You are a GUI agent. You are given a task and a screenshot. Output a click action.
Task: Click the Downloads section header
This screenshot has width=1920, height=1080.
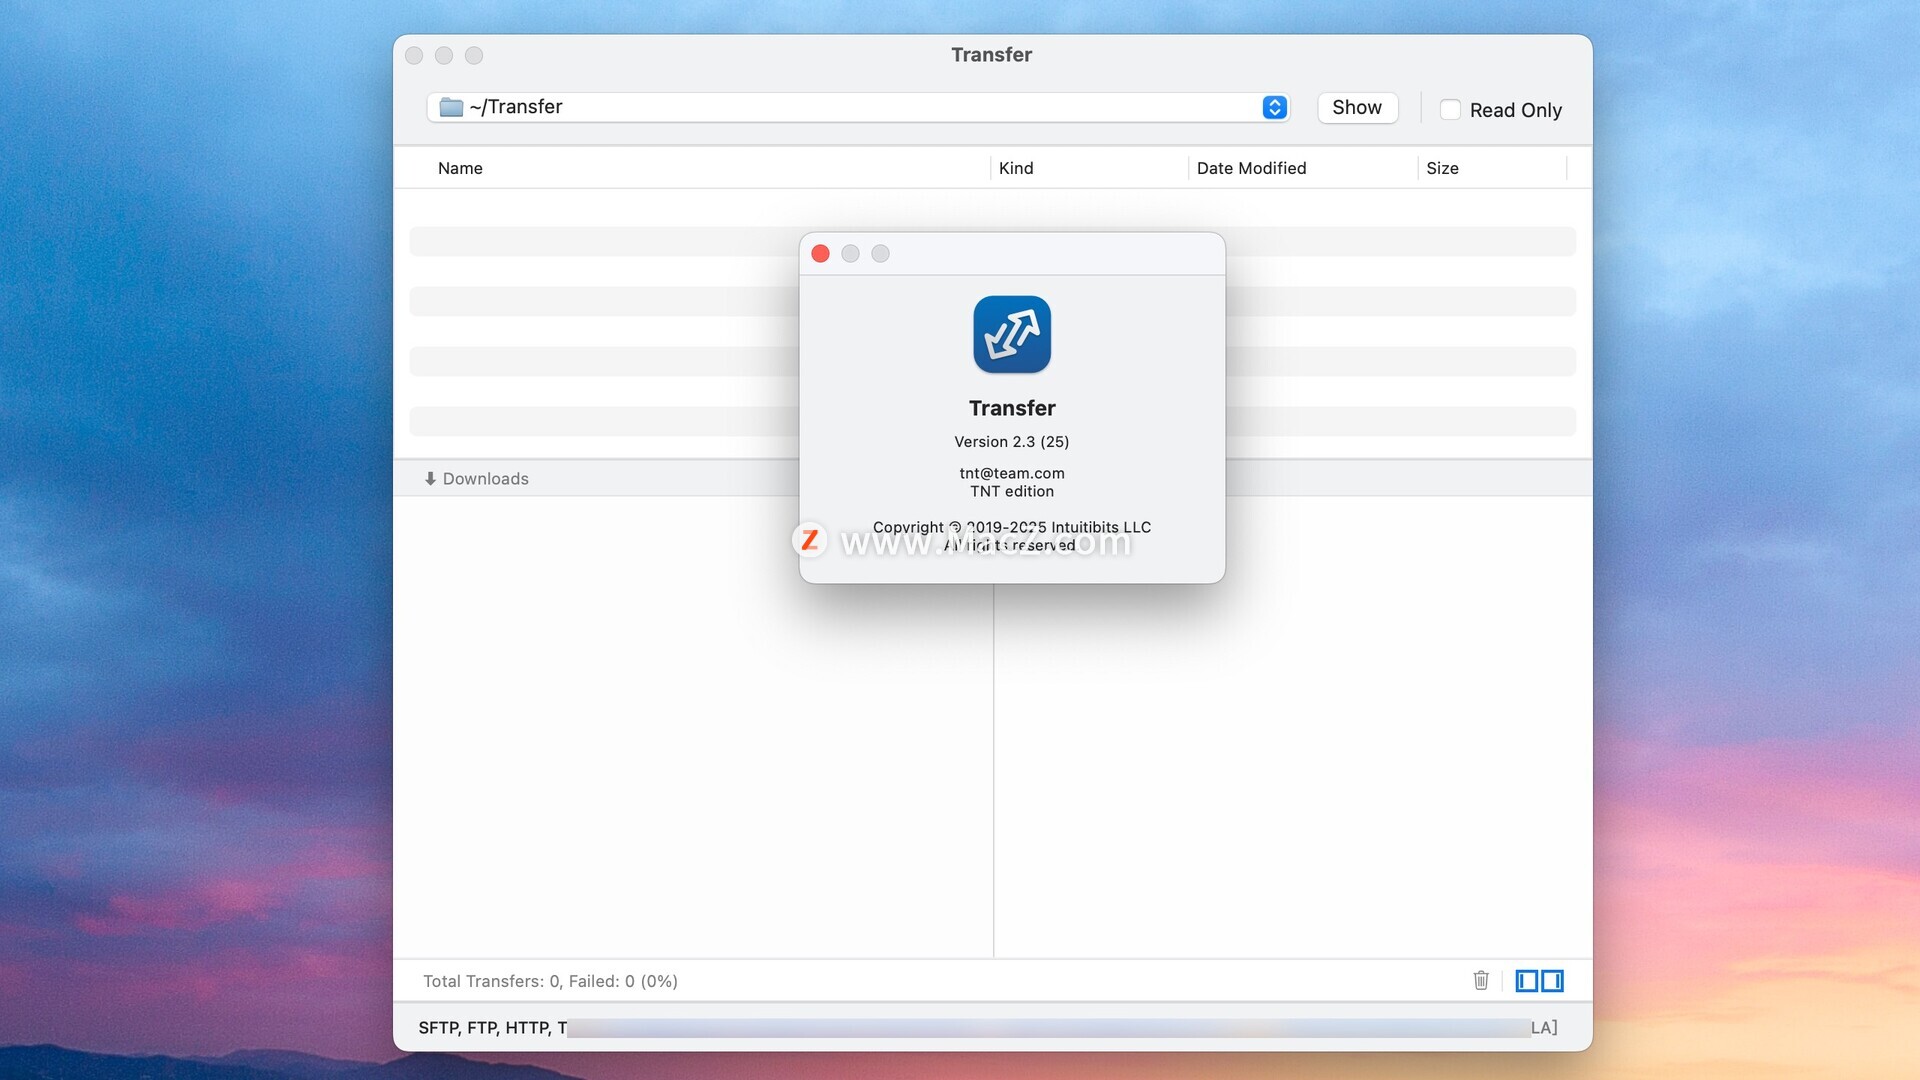[485, 478]
